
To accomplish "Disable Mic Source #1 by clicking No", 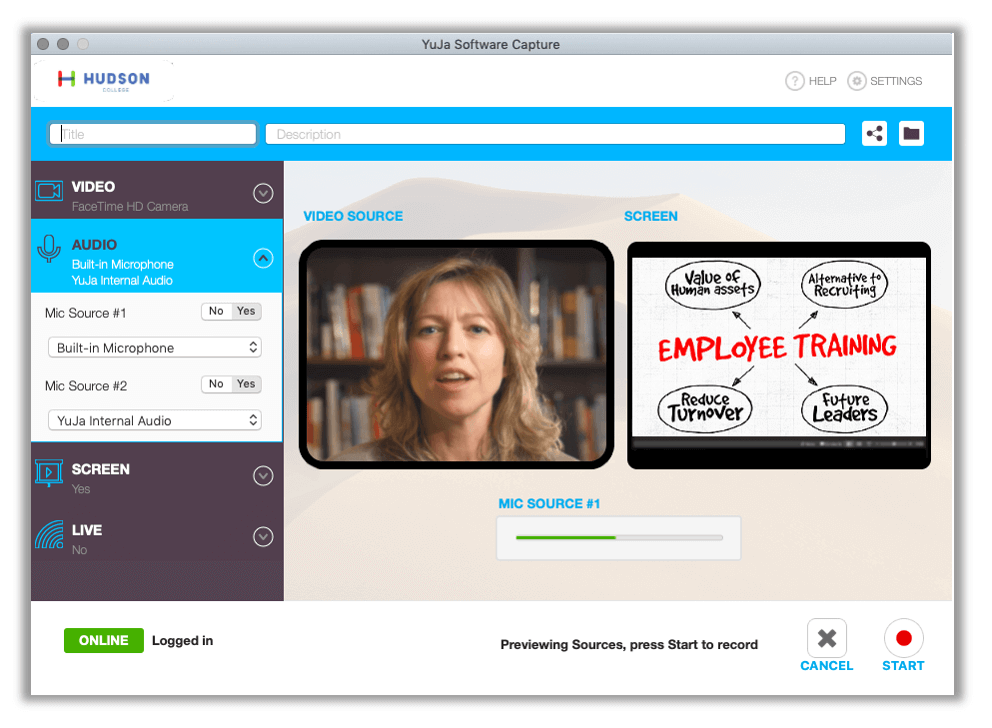I will [217, 311].
